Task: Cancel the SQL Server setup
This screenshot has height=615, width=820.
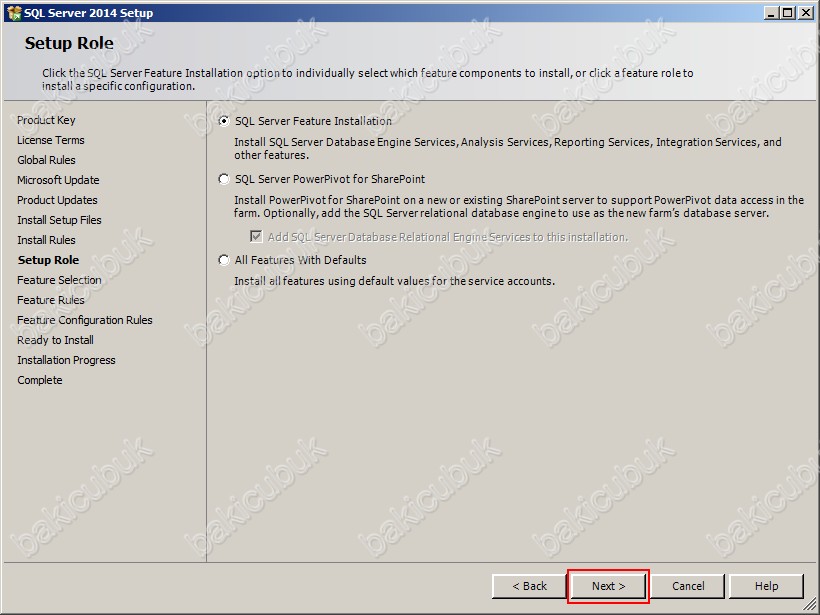Action: click(x=688, y=586)
